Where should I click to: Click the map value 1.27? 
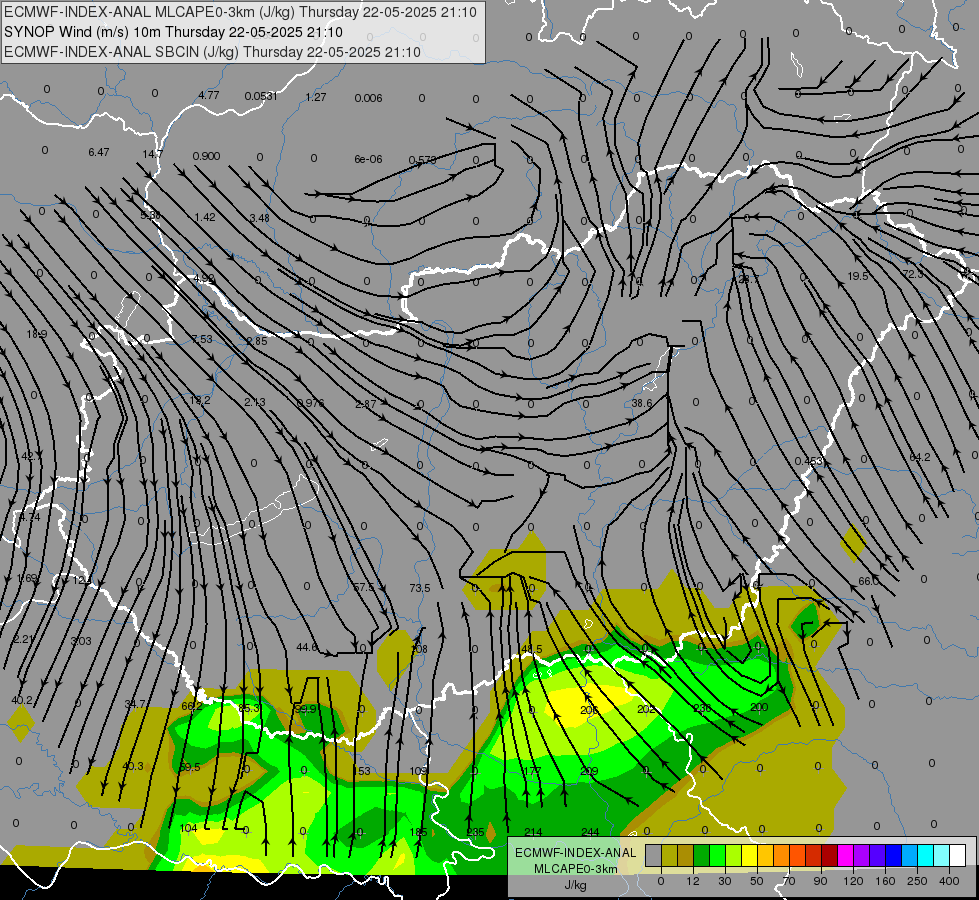pyautogui.click(x=317, y=97)
